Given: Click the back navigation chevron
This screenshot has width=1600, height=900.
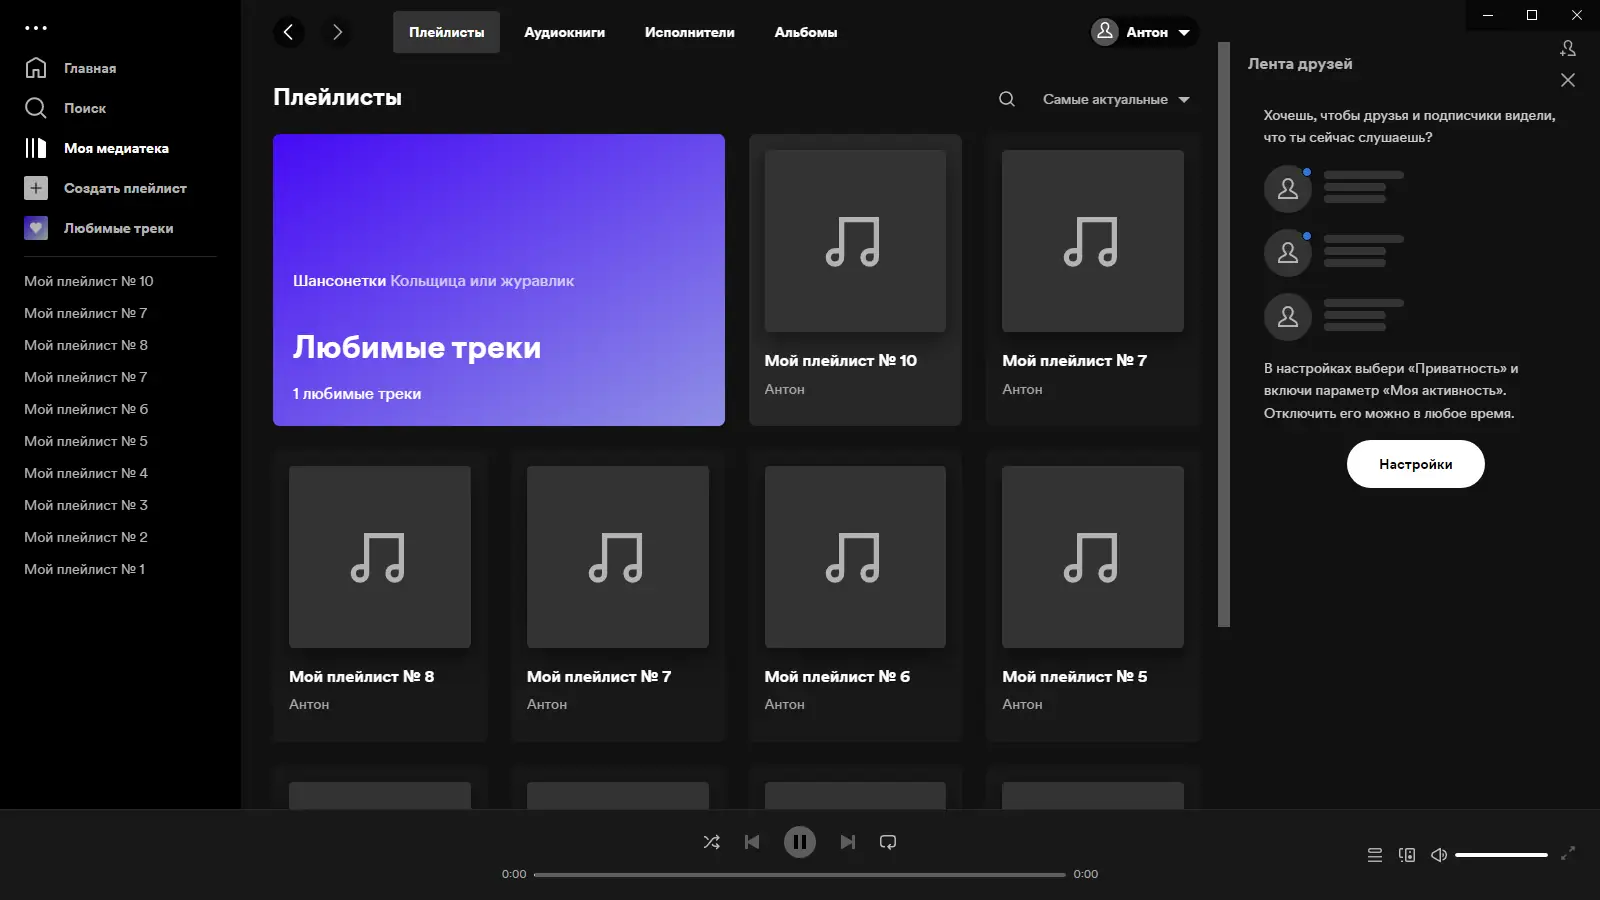Looking at the screenshot, I should 289,32.
